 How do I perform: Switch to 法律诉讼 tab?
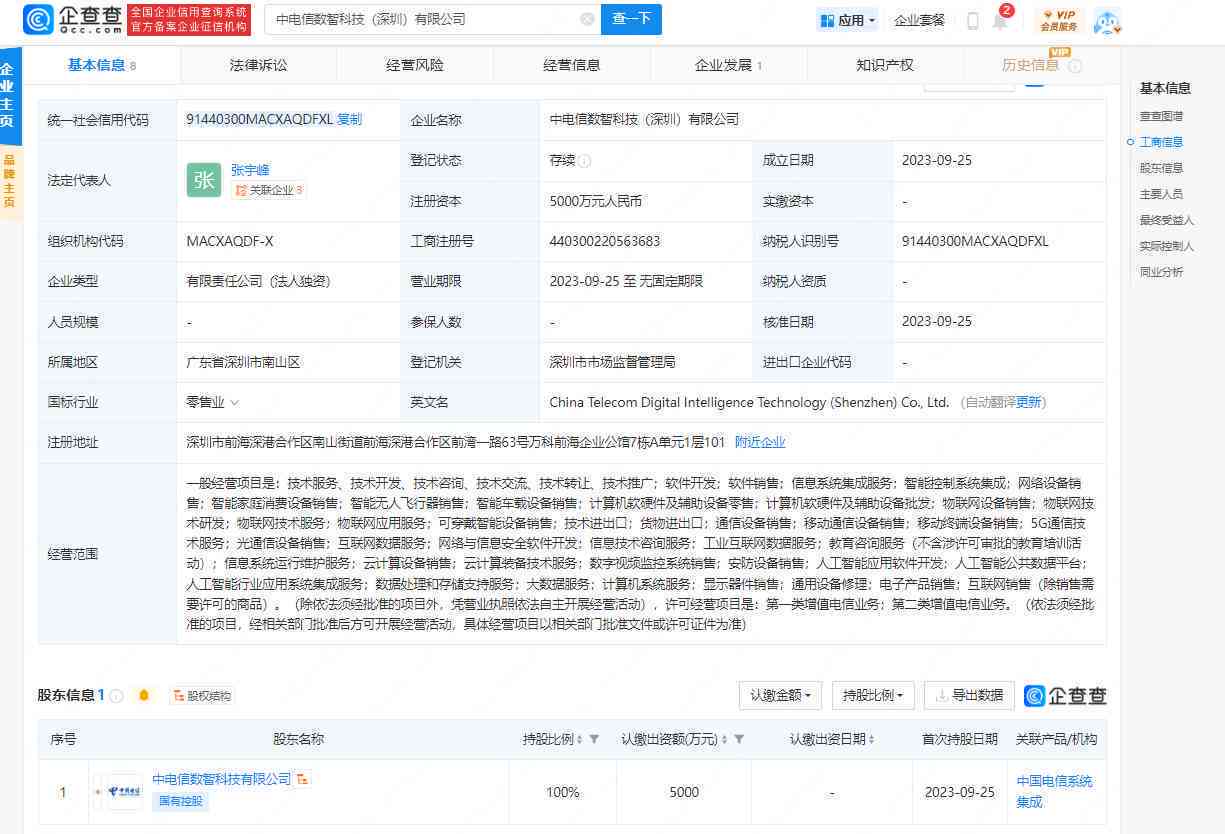(x=258, y=65)
